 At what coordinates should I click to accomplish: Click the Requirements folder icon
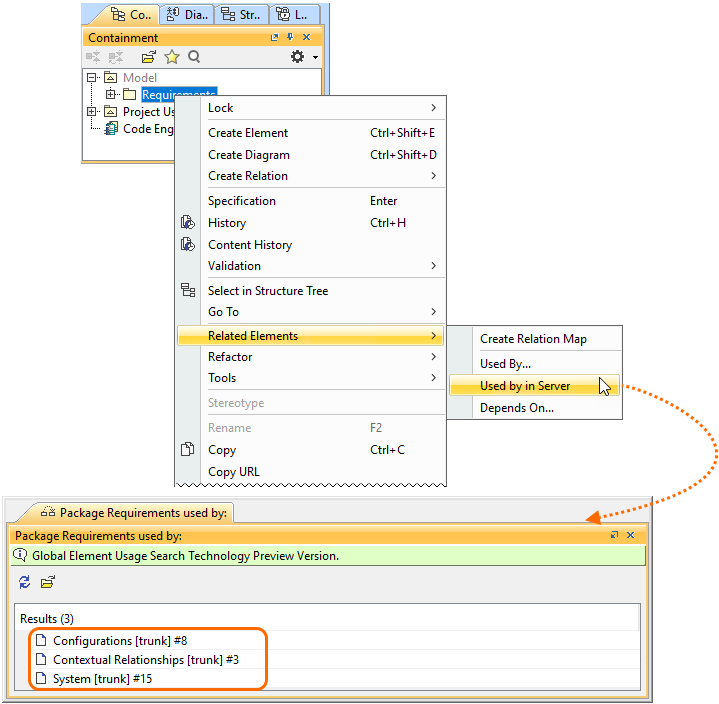pos(129,94)
